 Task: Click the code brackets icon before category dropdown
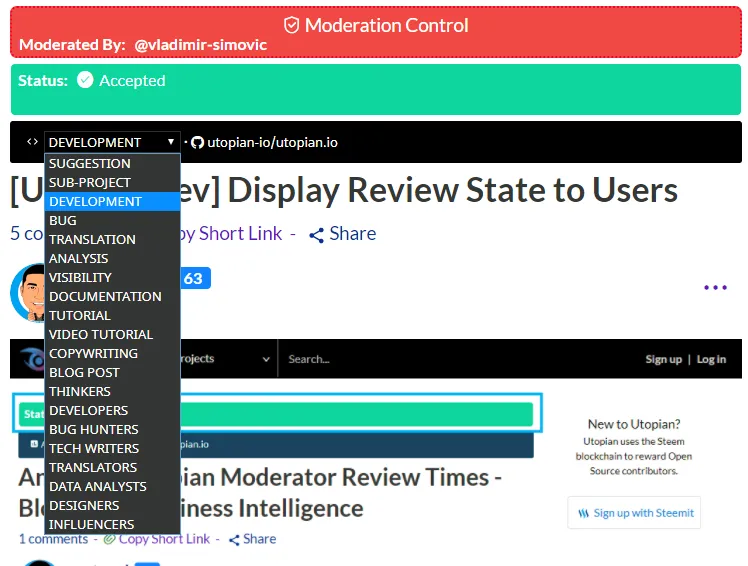coord(32,142)
